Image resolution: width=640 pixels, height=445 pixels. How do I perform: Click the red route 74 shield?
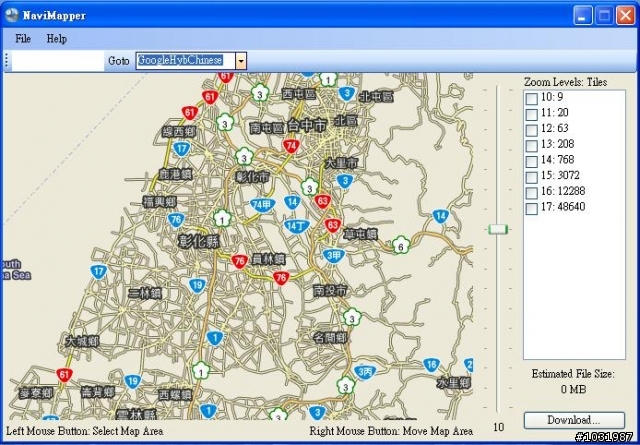(x=291, y=146)
